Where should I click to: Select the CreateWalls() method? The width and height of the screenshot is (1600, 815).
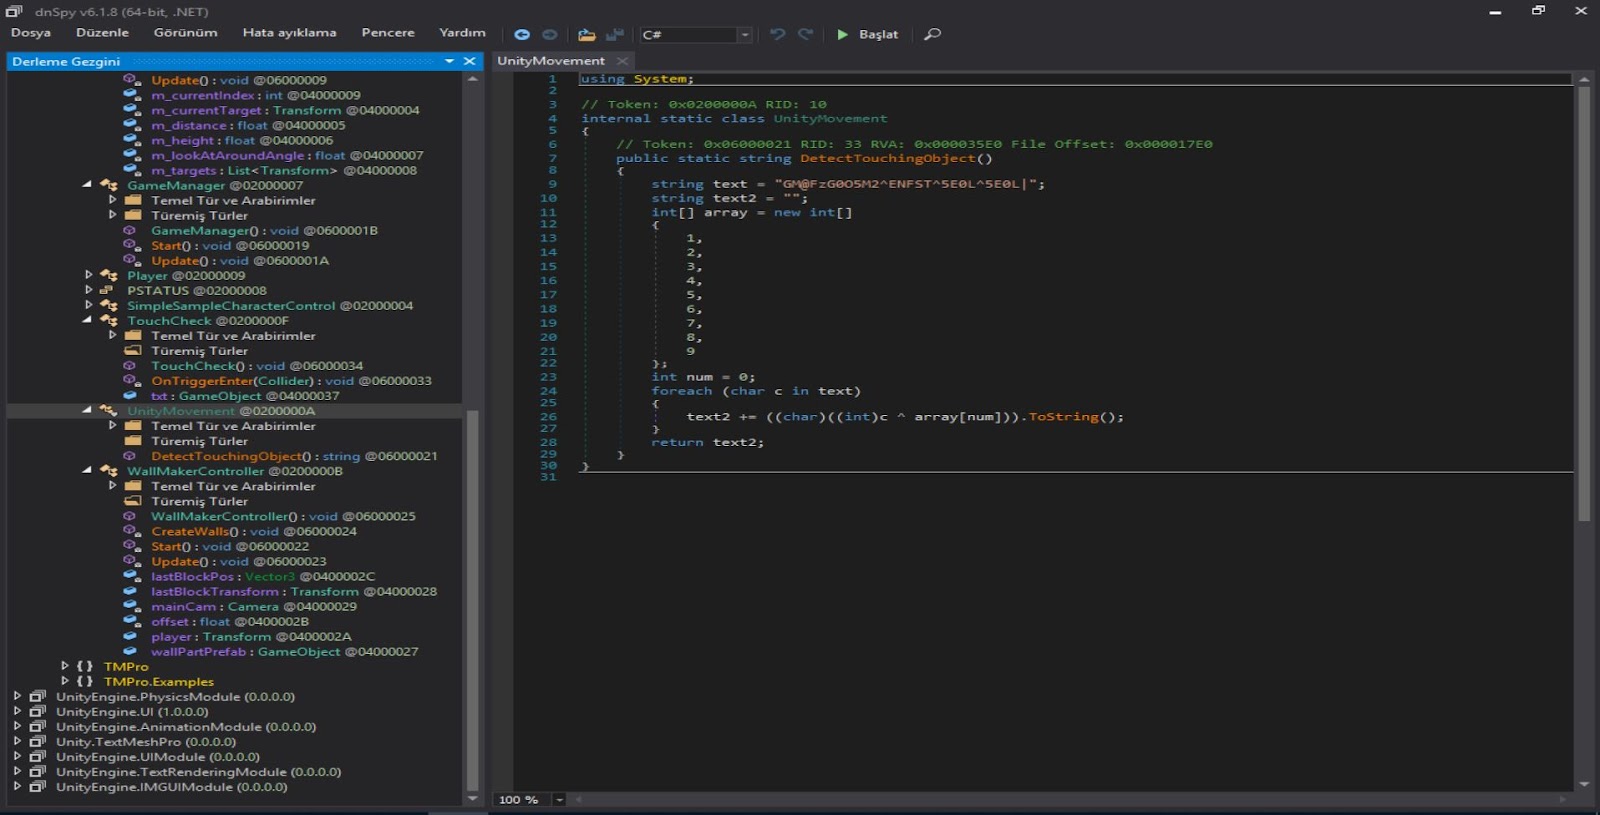(253, 531)
